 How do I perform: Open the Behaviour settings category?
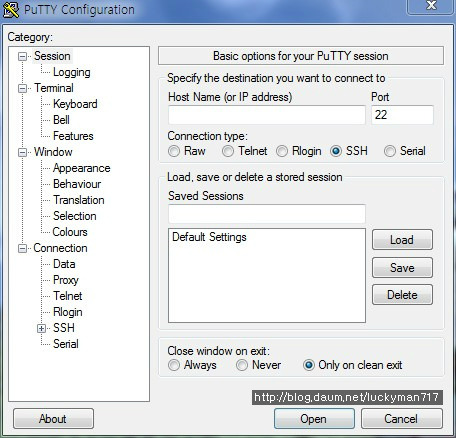(77, 184)
